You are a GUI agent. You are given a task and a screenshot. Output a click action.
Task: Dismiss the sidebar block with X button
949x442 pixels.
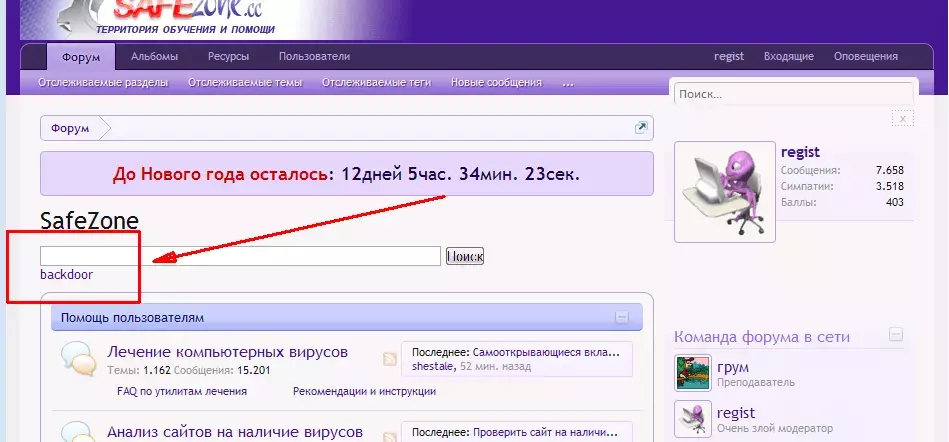pos(902,119)
